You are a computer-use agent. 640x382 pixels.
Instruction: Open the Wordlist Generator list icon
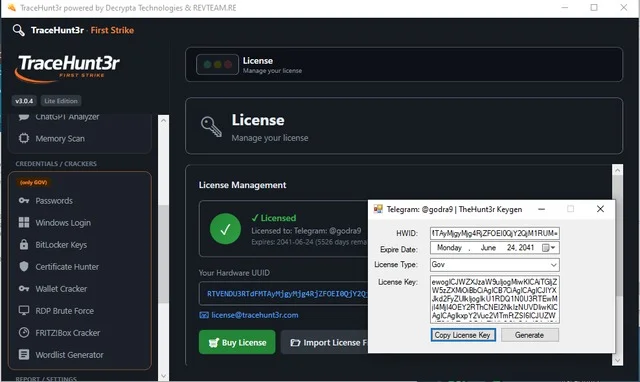[x=24, y=355]
